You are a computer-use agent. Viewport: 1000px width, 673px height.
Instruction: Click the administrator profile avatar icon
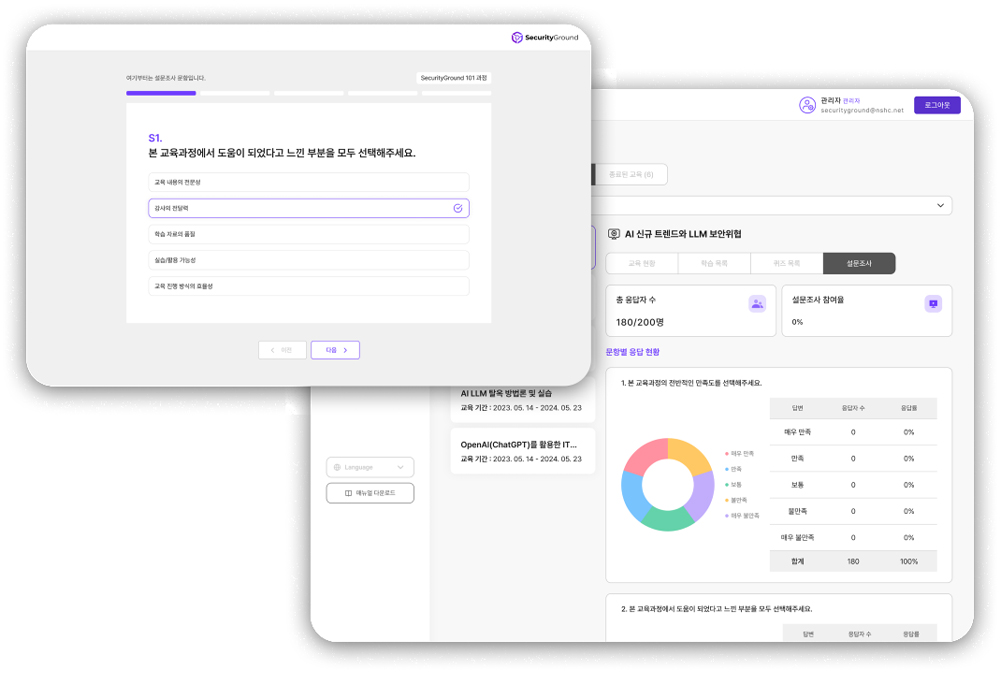(807, 105)
